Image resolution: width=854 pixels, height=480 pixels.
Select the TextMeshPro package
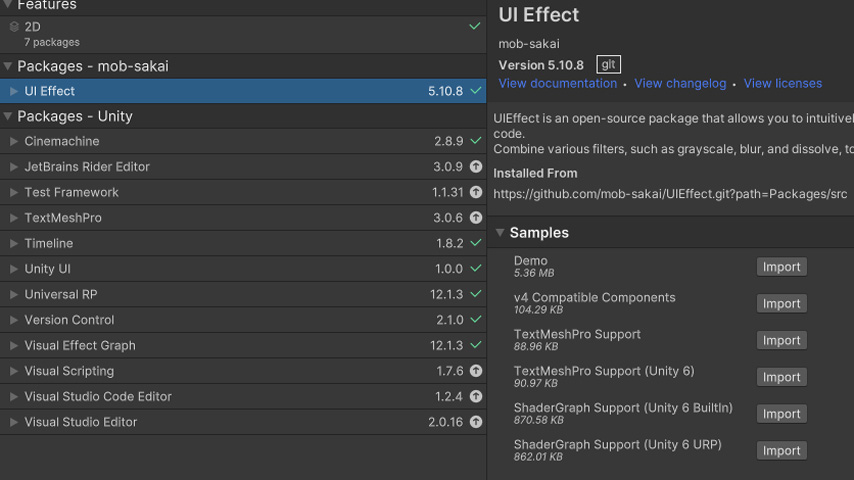pos(243,218)
